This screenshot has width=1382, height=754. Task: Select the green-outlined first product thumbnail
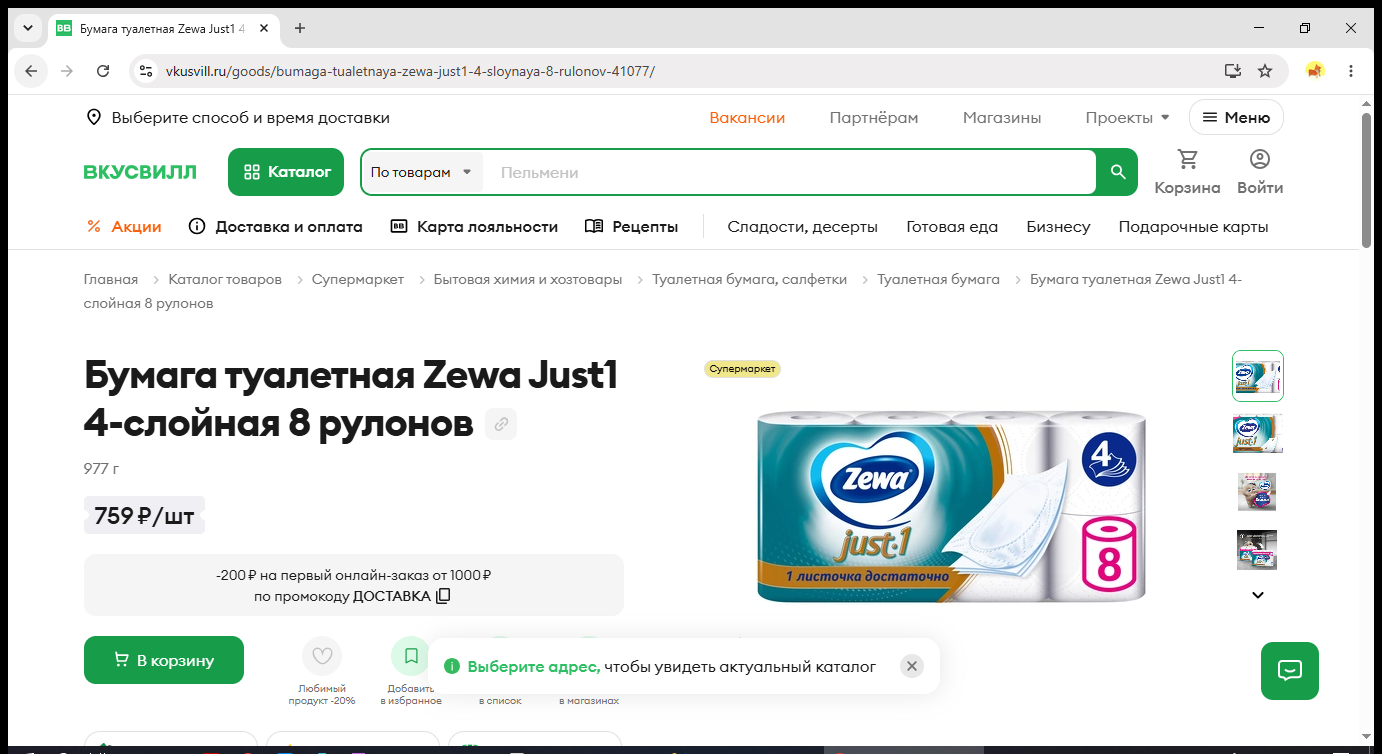coord(1258,375)
